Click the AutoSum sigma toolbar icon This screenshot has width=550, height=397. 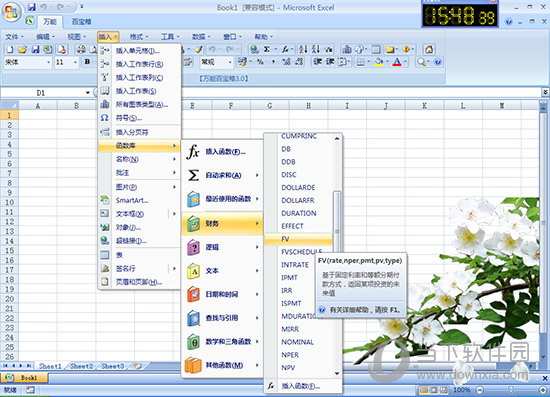[x=267, y=49]
